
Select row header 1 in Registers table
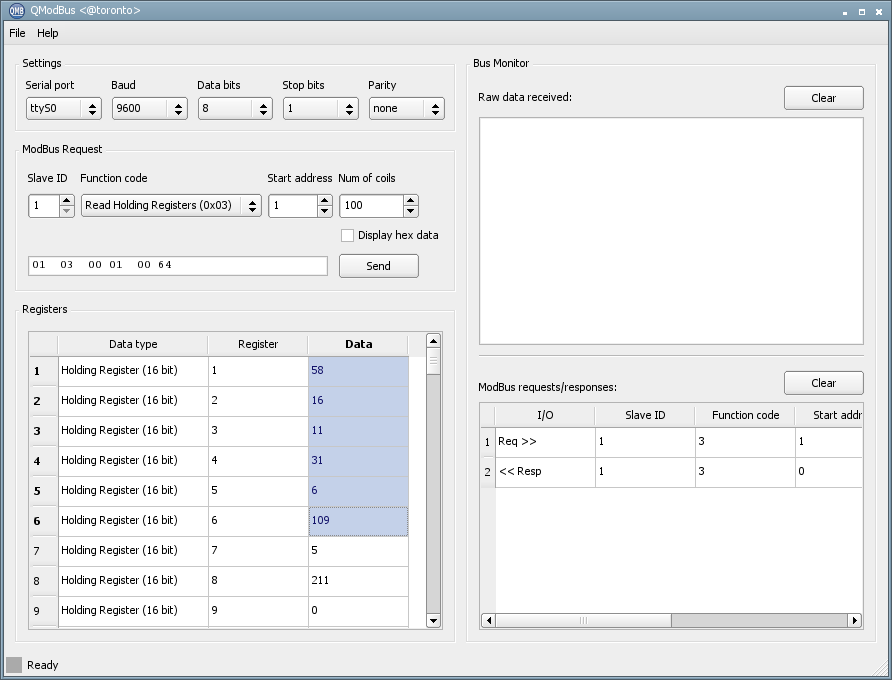pos(43,371)
